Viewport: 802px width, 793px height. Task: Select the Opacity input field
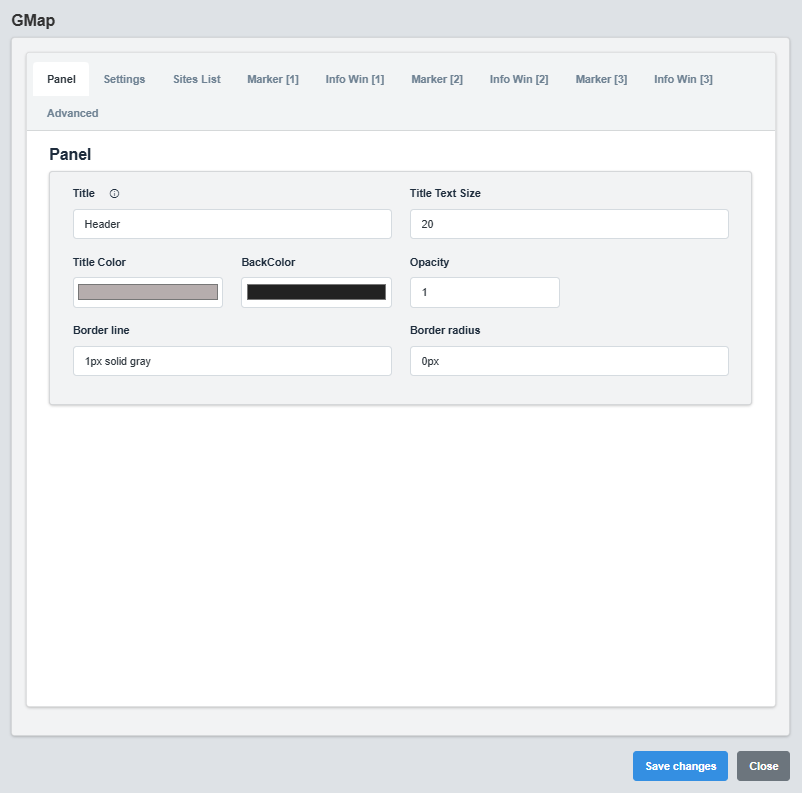(484, 292)
